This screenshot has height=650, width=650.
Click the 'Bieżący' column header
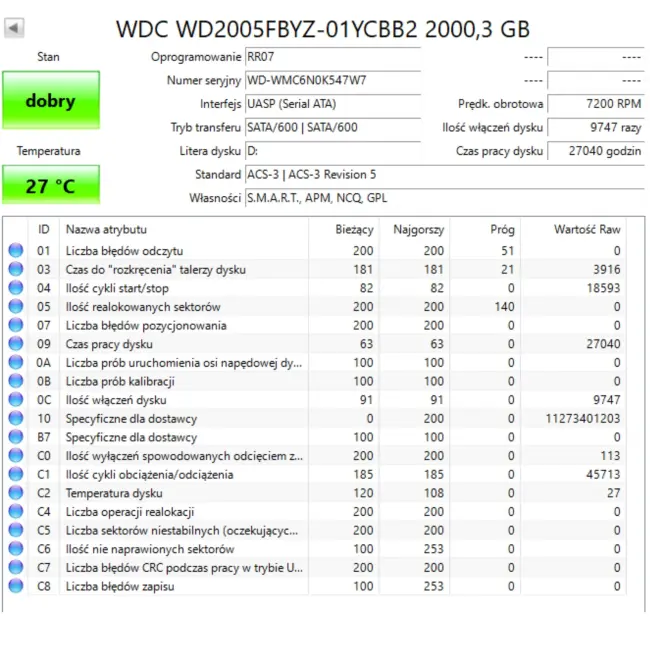point(344,229)
